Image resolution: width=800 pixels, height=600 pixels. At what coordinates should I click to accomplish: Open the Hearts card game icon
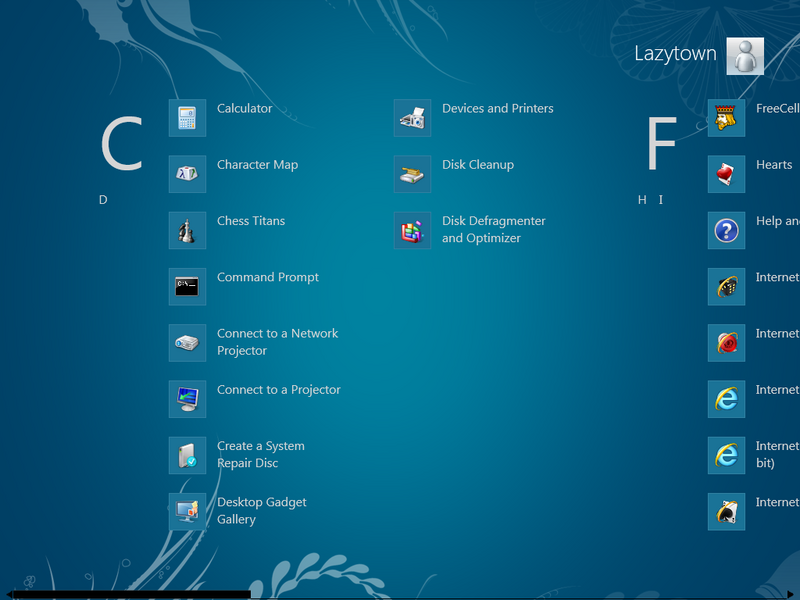pyautogui.click(x=726, y=174)
